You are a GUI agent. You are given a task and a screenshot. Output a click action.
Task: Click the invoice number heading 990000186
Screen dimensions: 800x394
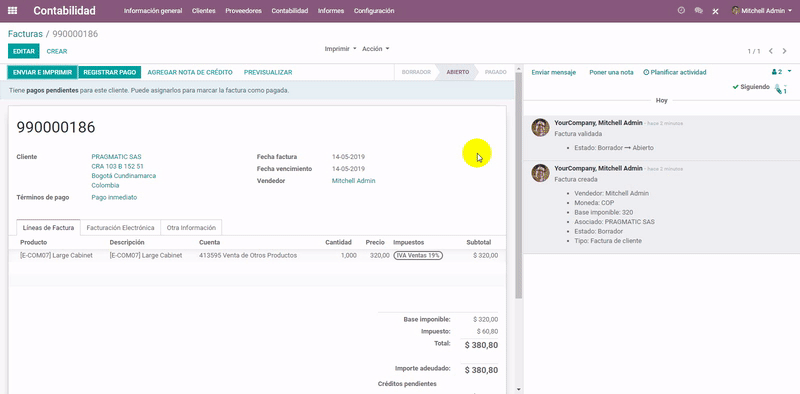tap(56, 128)
